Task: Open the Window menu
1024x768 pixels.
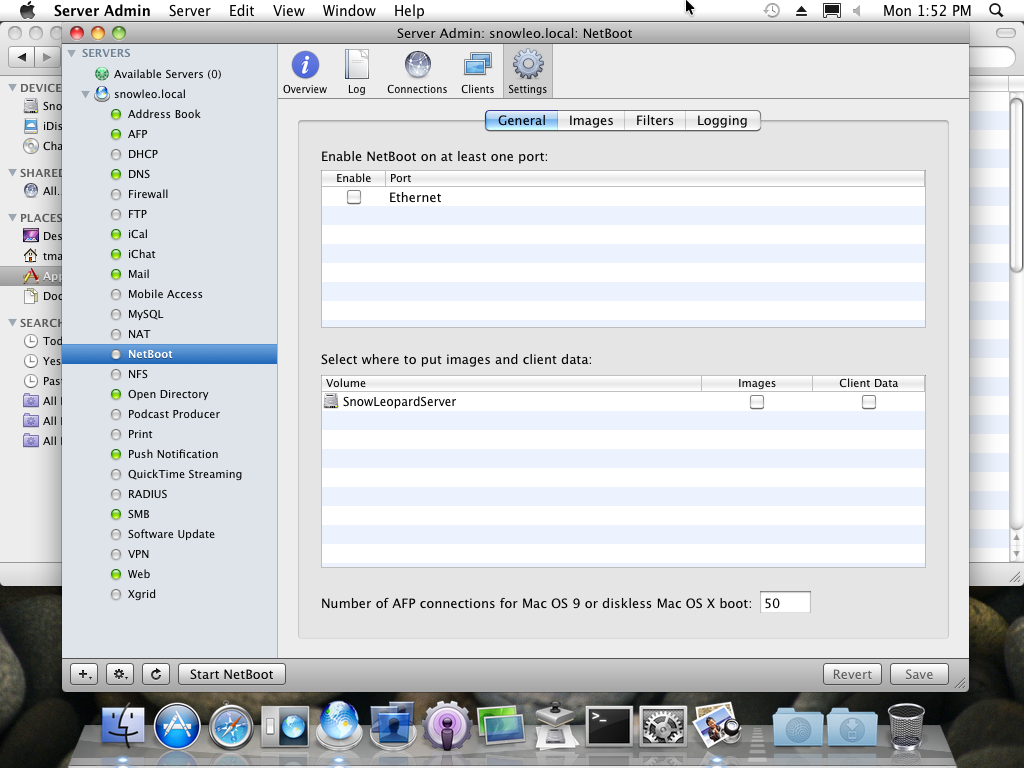Action: [x=349, y=10]
